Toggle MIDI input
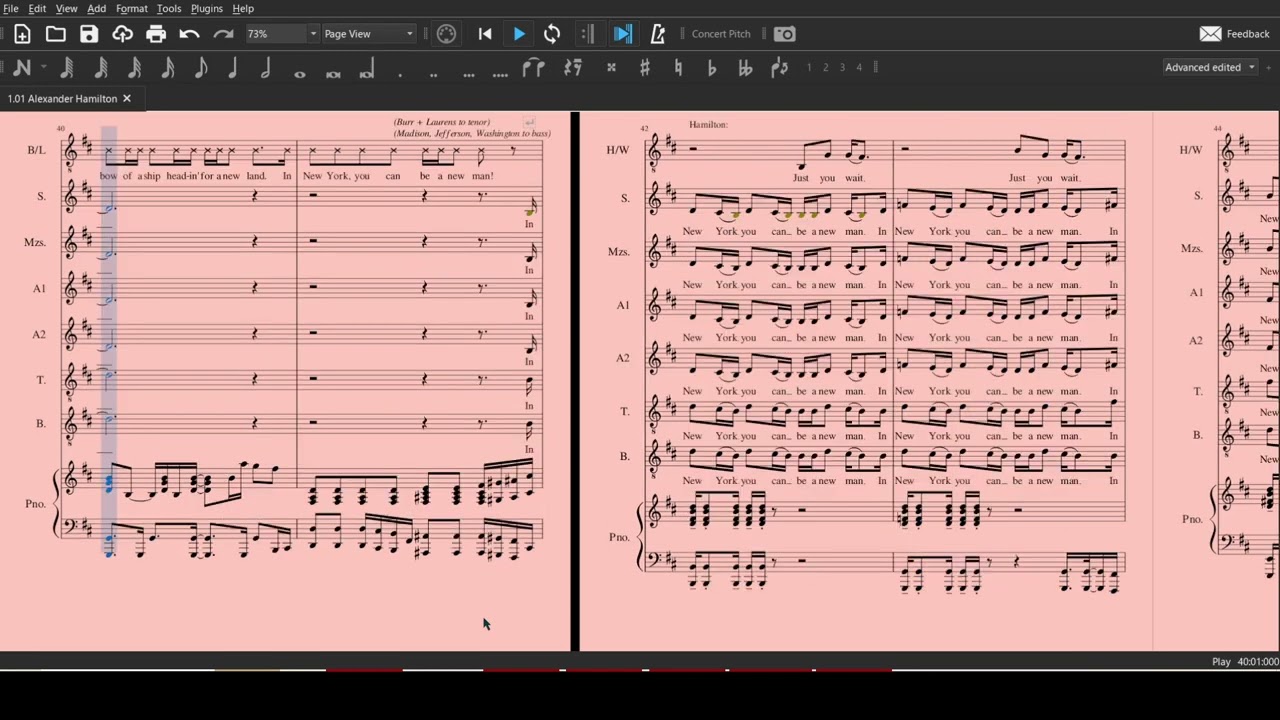 click(446, 34)
